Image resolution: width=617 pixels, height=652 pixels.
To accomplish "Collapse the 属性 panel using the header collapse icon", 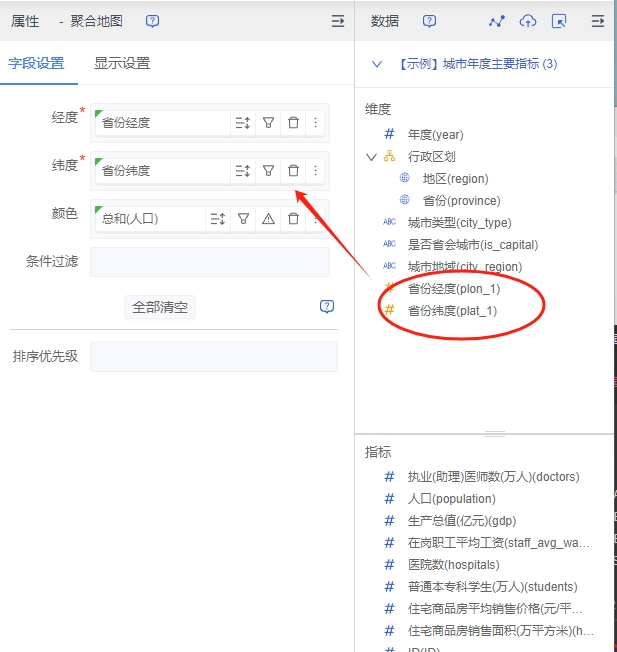I will click(337, 21).
